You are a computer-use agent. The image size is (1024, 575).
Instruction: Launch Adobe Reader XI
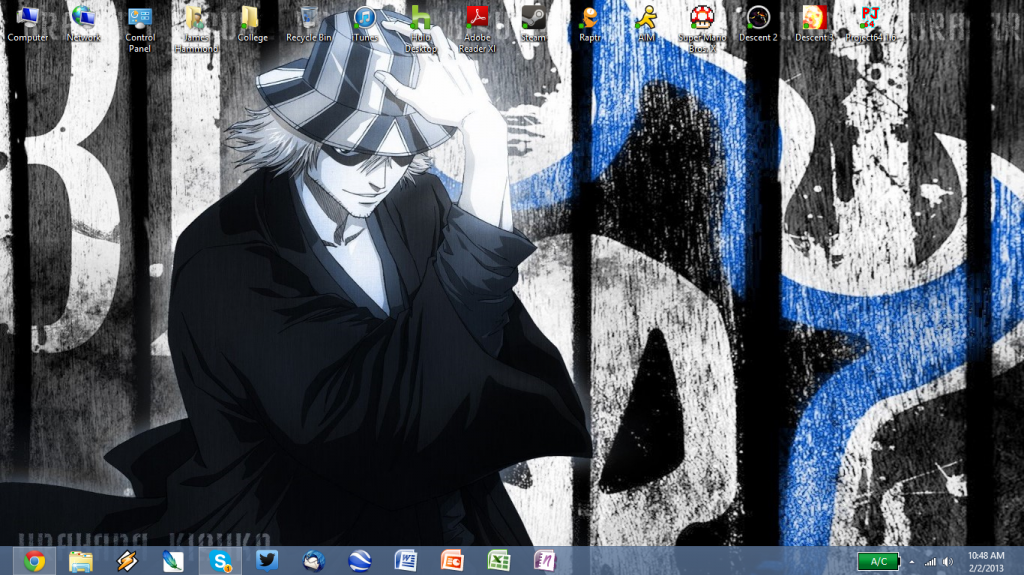coord(477,29)
